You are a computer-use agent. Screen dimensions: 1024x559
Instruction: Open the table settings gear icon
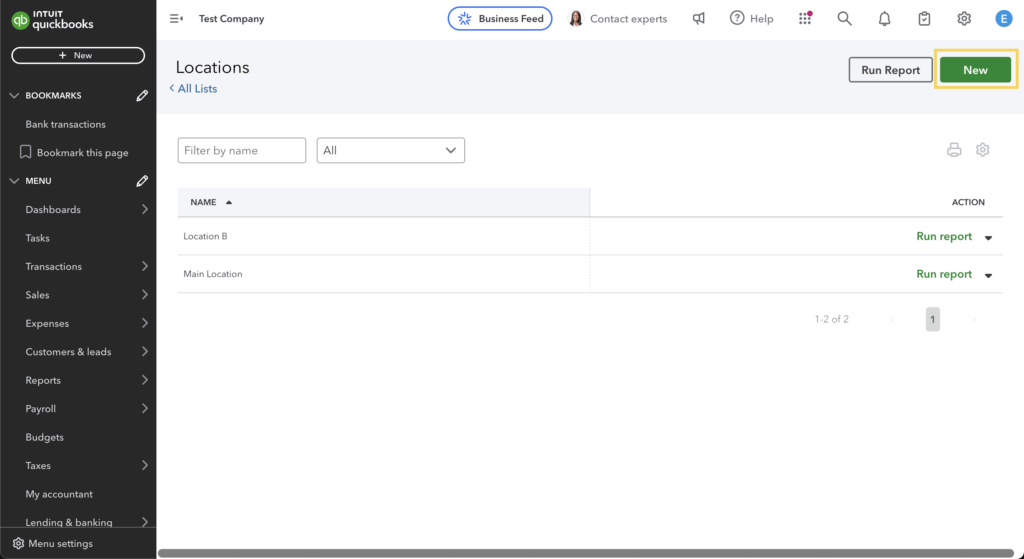coord(982,150)
